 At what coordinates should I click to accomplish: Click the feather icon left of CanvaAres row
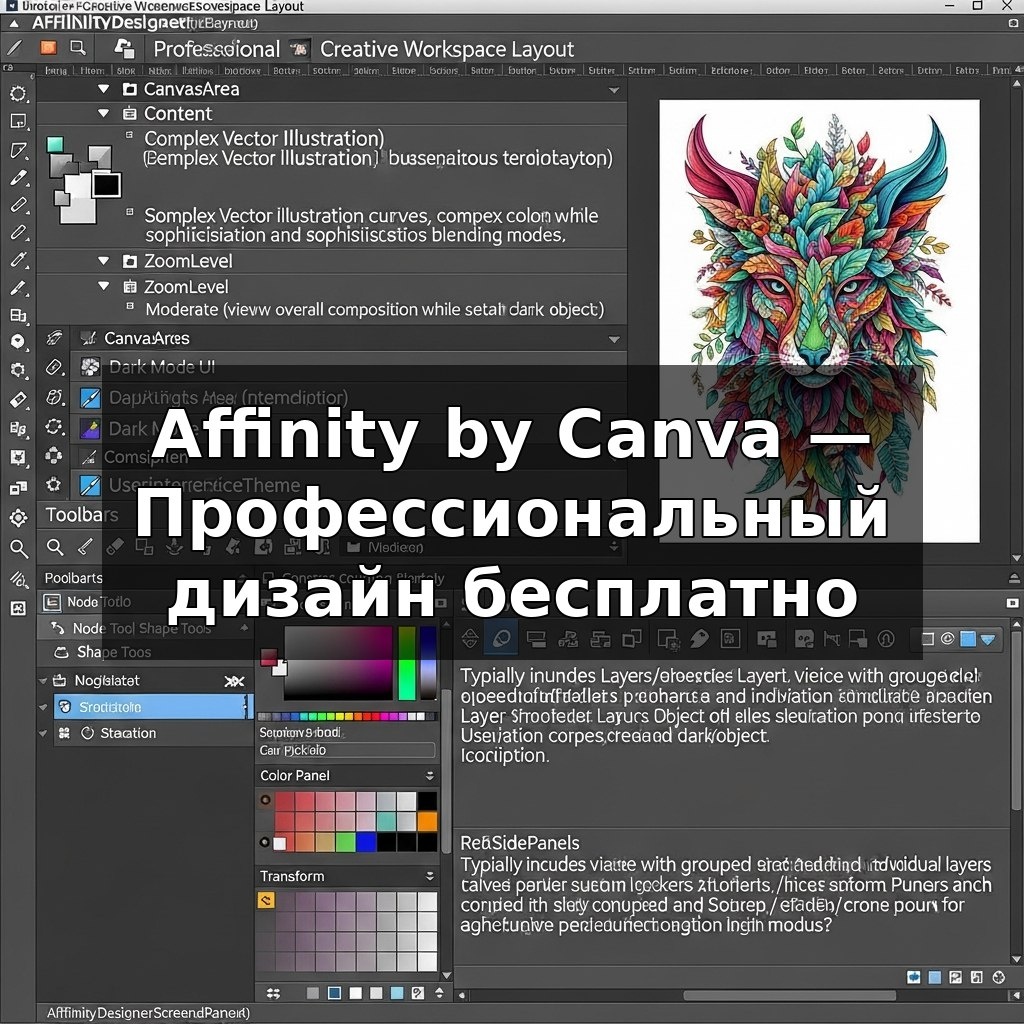pyautogui.click(x=54, y=338)
